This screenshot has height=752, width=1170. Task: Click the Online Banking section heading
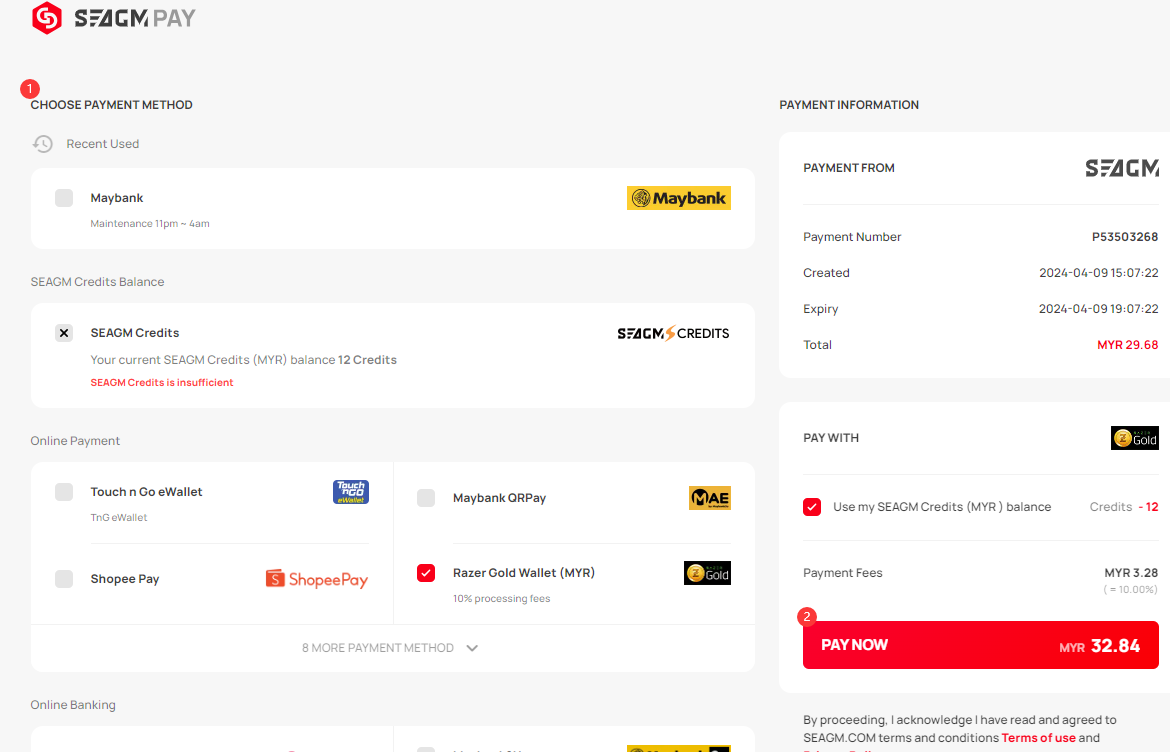click(73, 705)
